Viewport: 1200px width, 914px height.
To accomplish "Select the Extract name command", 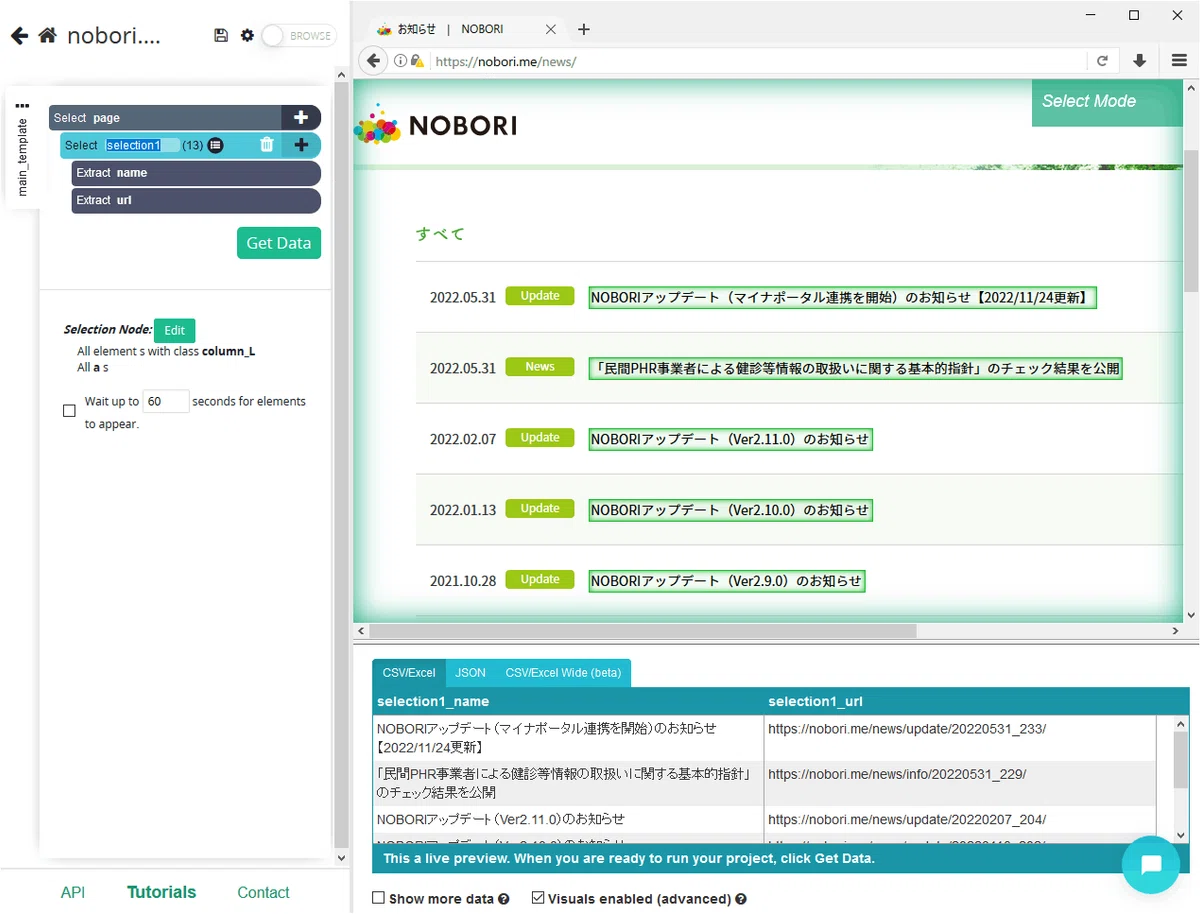I will 196,173.
